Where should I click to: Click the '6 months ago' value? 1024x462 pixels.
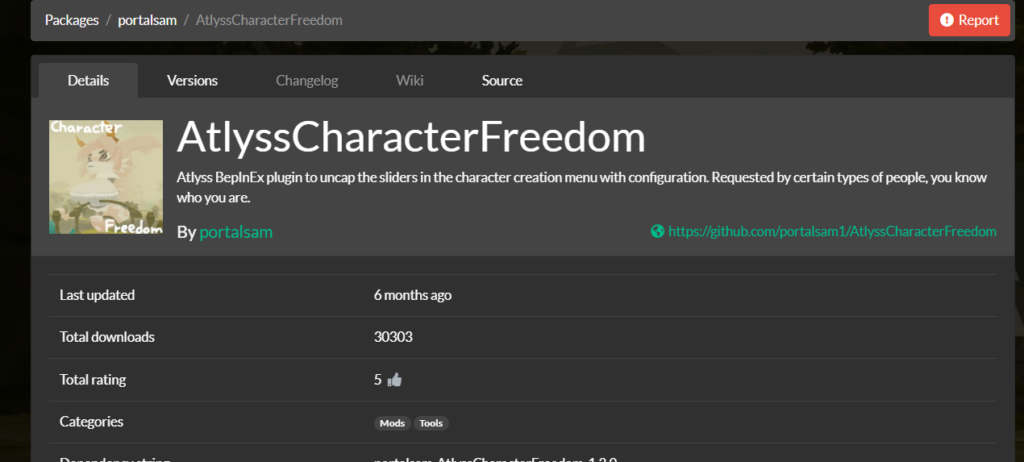(x=413, y=295)
